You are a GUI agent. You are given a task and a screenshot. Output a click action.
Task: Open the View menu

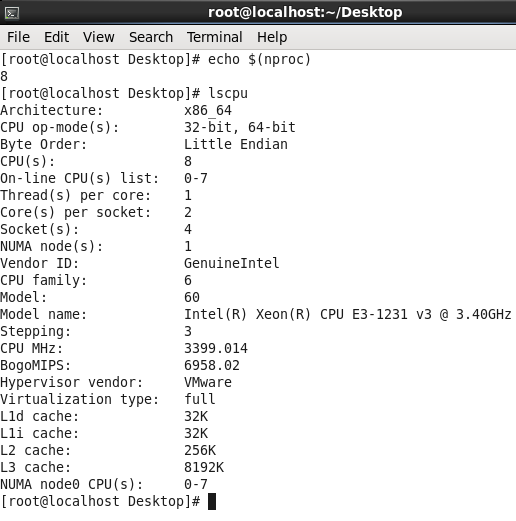98,37
